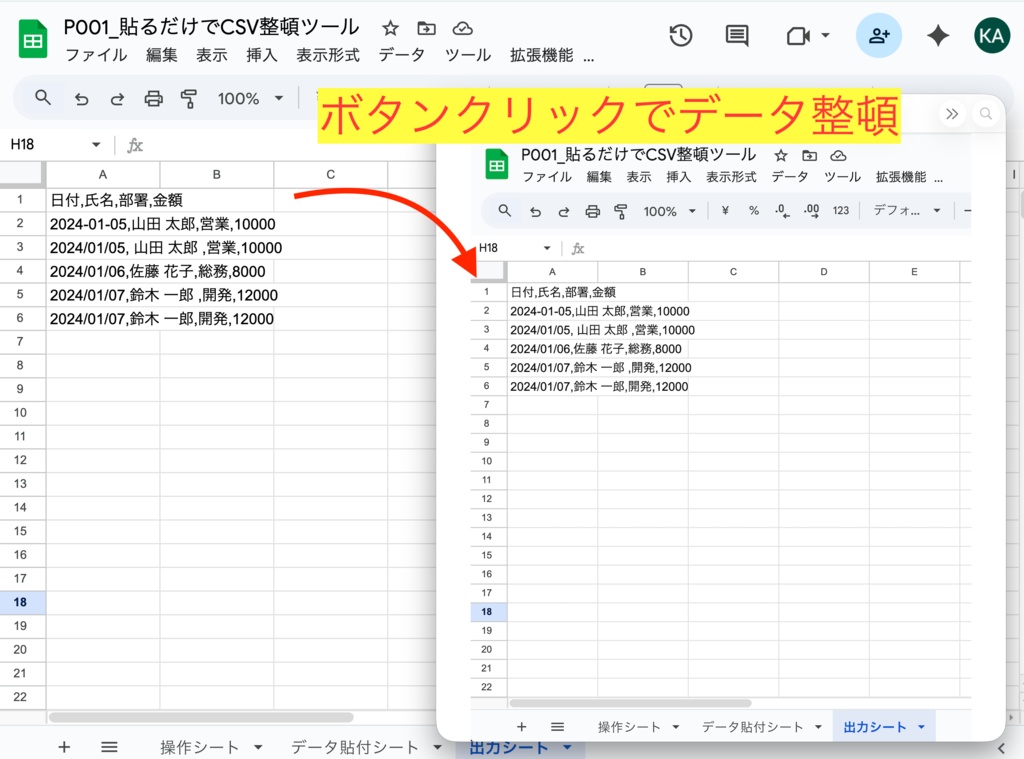Image resolution: width=1024 pixels, height=759 pixels.
Task: Click the Share button with person icon
Action: 879,35
